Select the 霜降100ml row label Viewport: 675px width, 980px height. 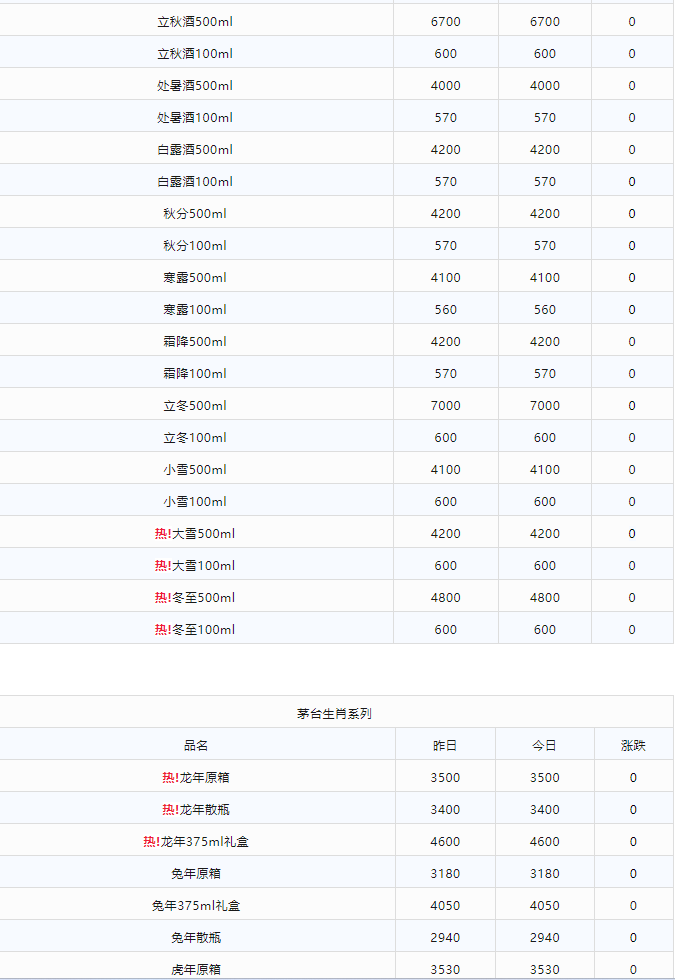[x=195, y=374]
